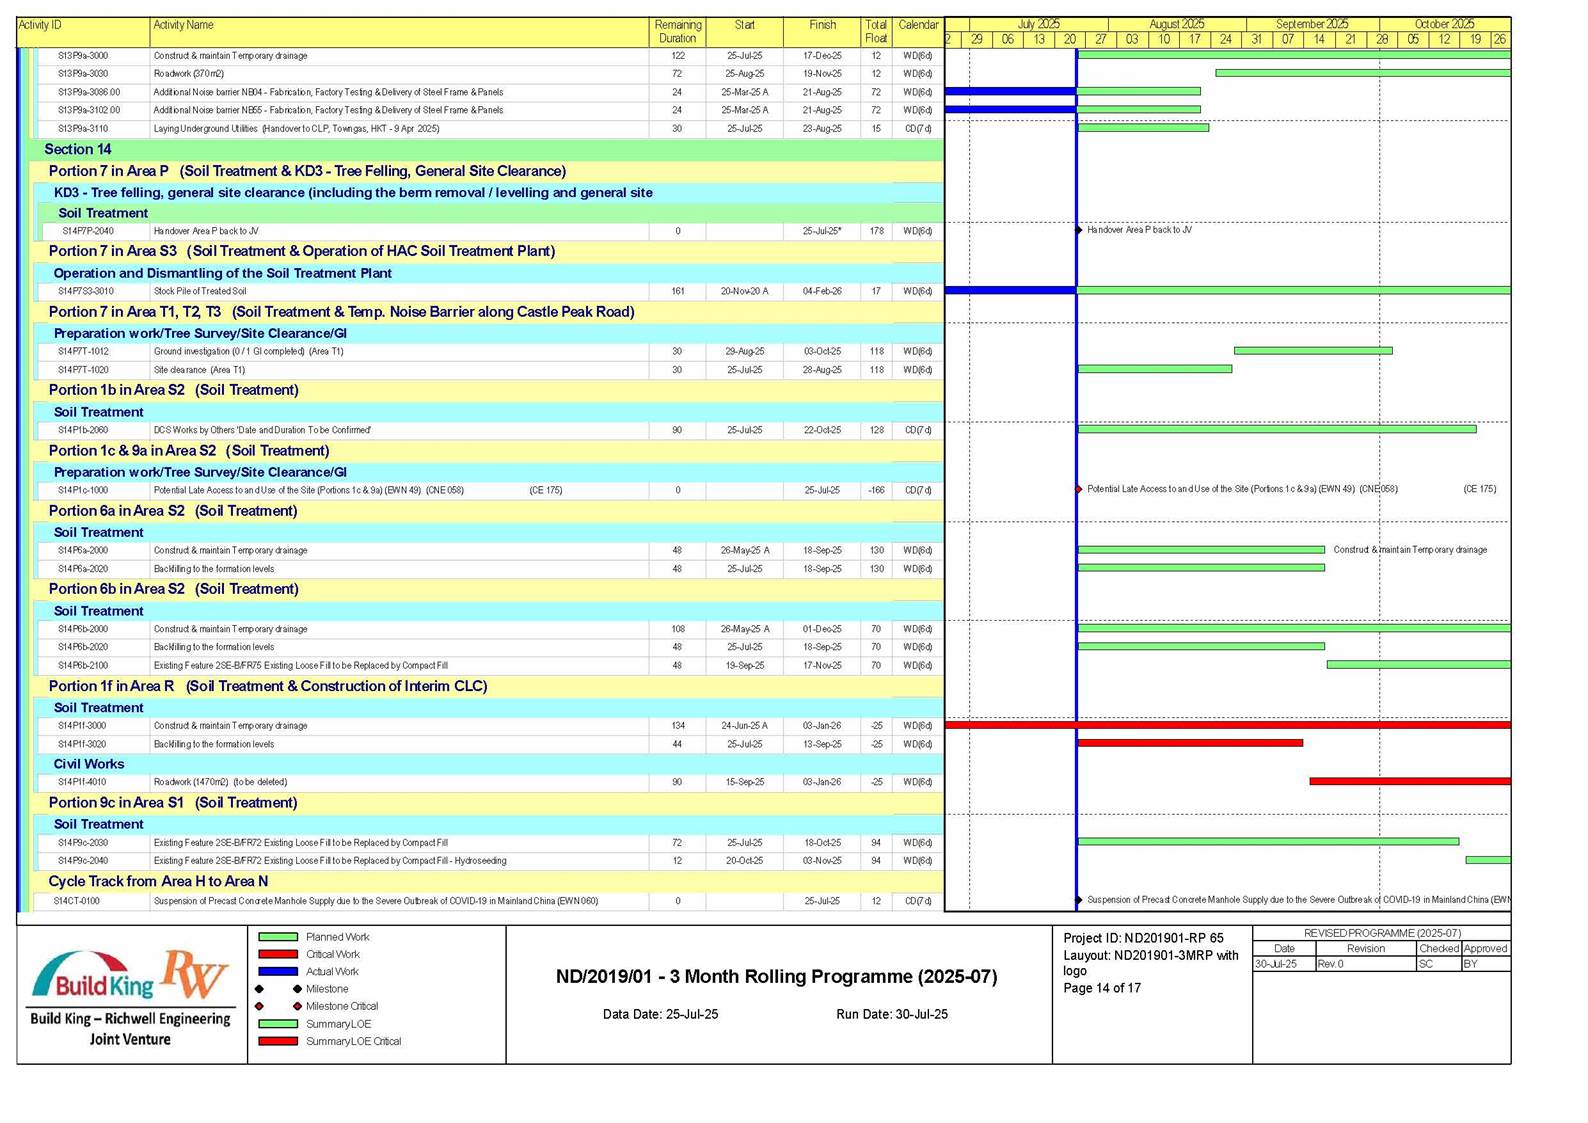Click the red Gantt bar for Roadwork (1470m2)
This screenshot has width=1588, height=1123.
[x=1410, y=781]
